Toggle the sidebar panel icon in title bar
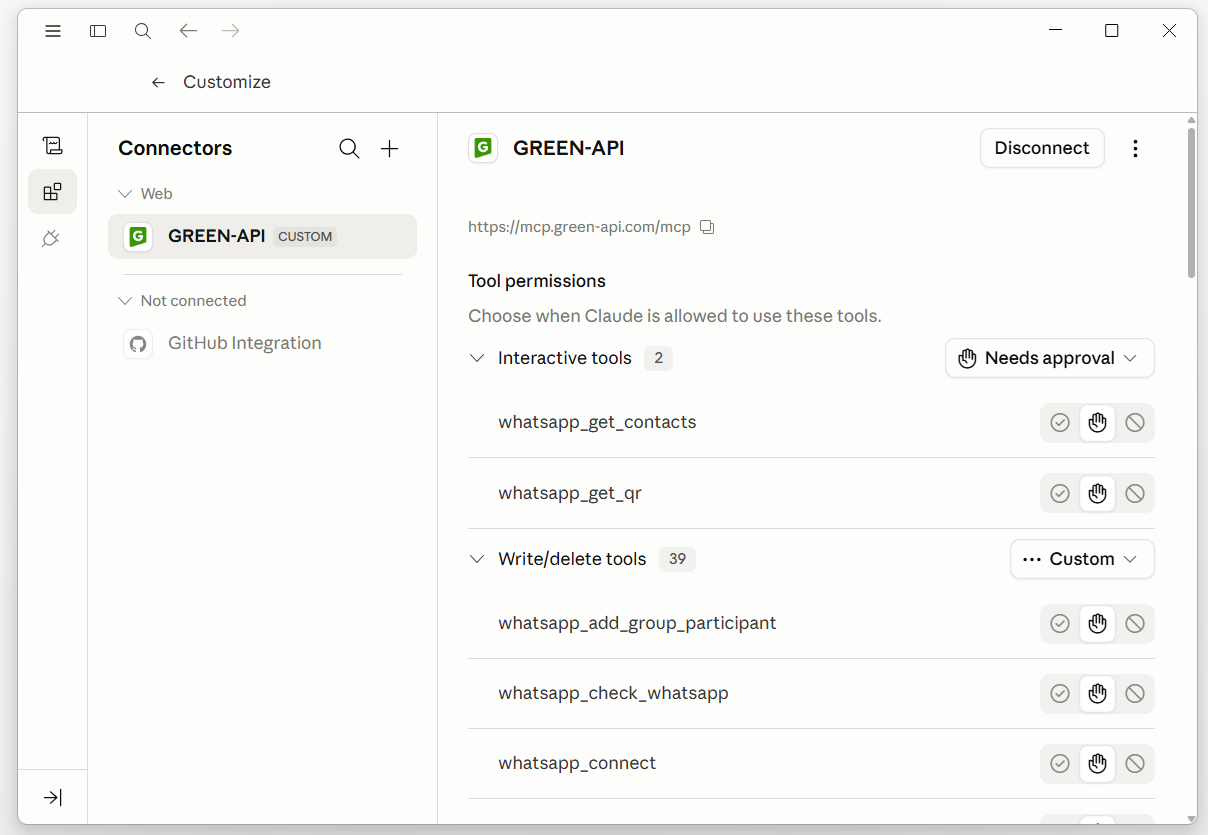Image resolution: width=1208 pixels, height=835 pixels. [x=98, y=31]
